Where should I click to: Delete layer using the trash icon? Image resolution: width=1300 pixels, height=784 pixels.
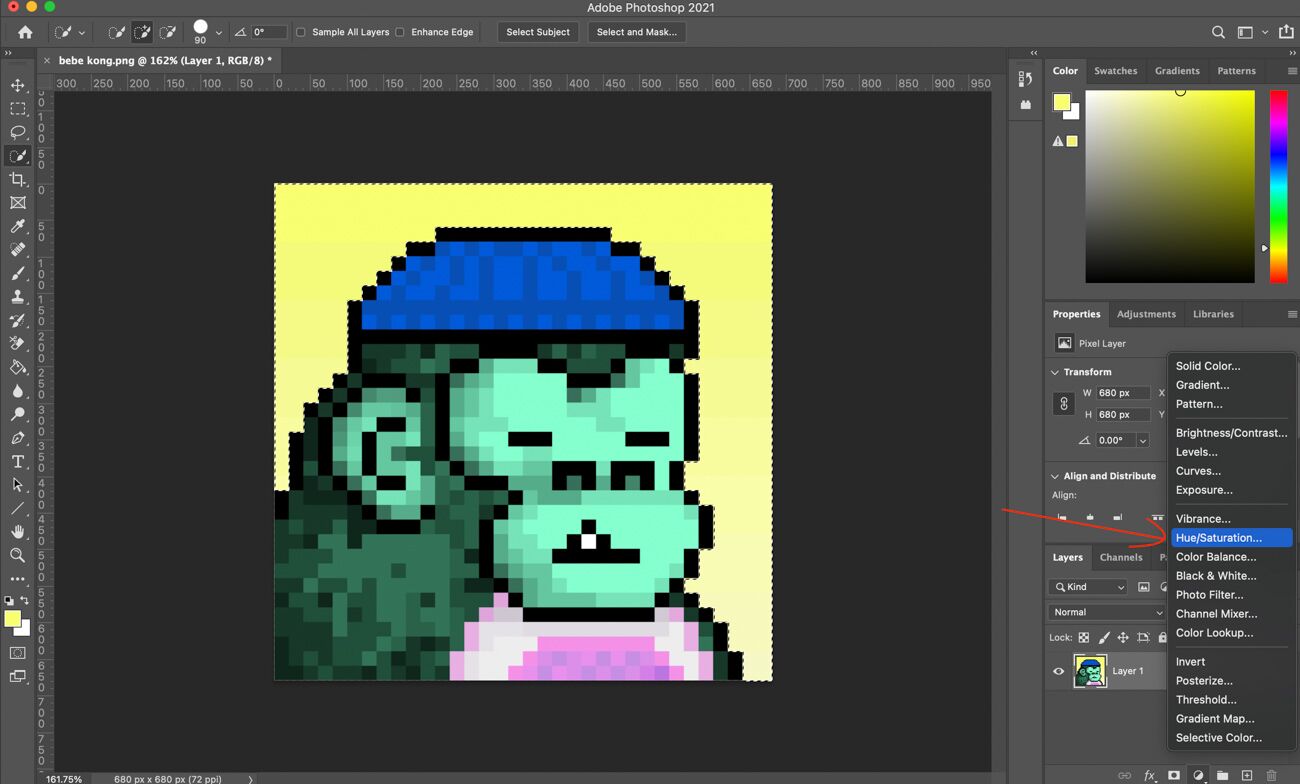point(1271,775)
